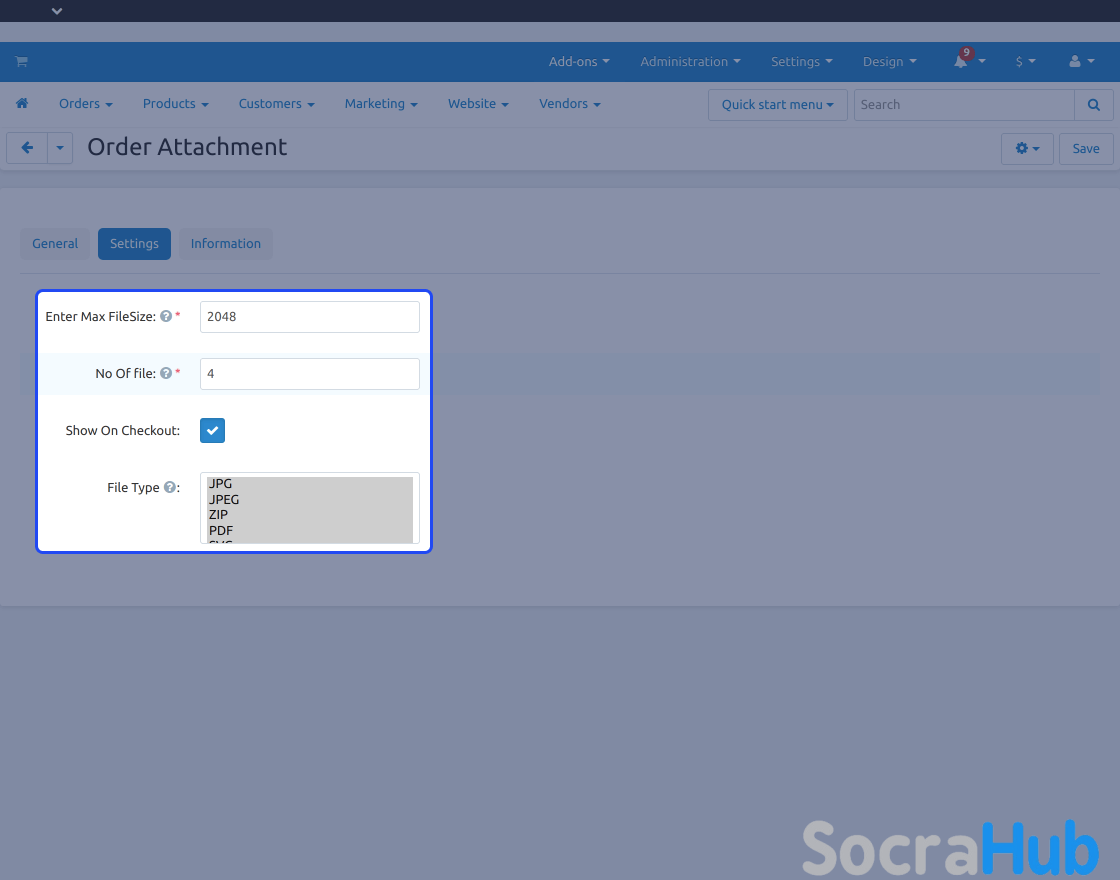Show help tooltip for File Type

point(169,488)
